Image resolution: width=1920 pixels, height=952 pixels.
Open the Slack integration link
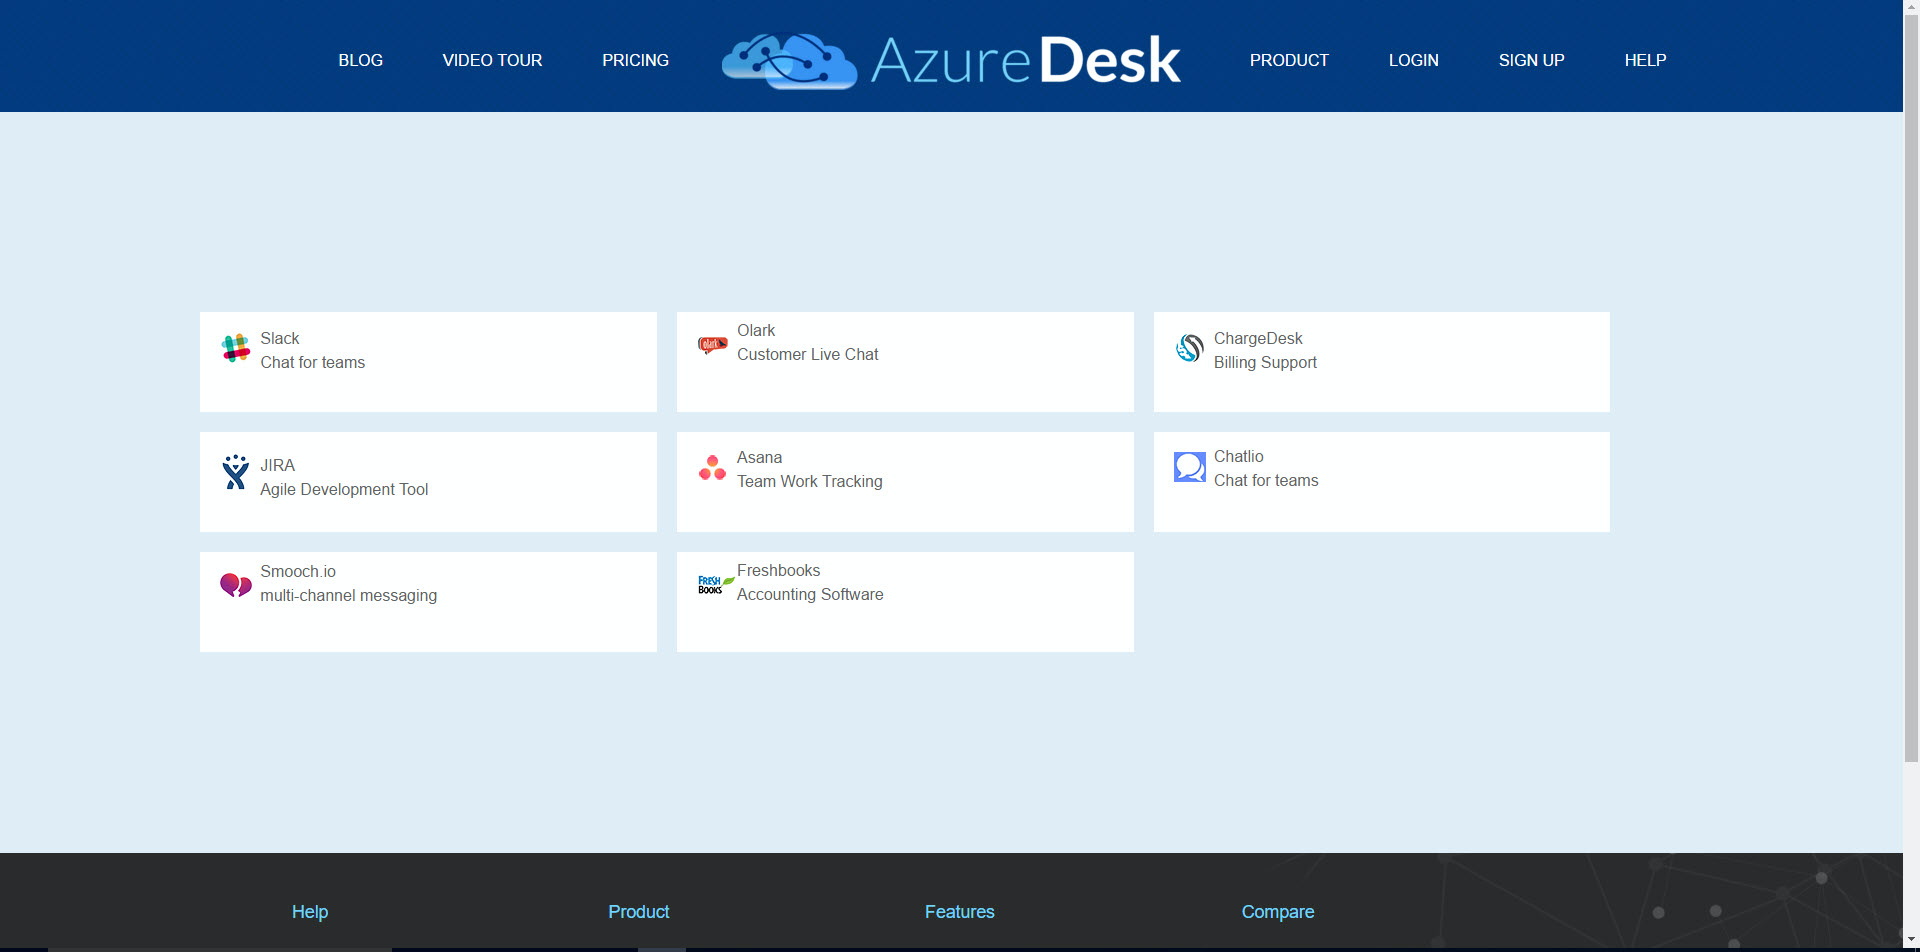pyautogui.click(x=280, y=338)
